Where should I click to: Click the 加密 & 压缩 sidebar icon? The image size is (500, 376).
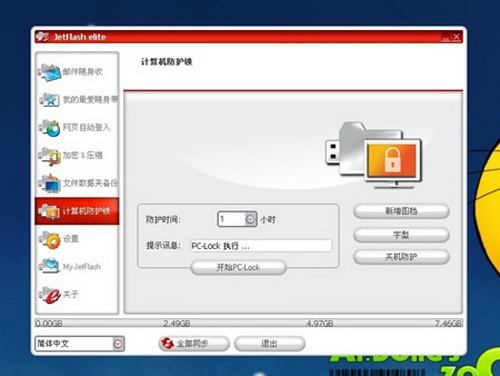click(49, 156)
